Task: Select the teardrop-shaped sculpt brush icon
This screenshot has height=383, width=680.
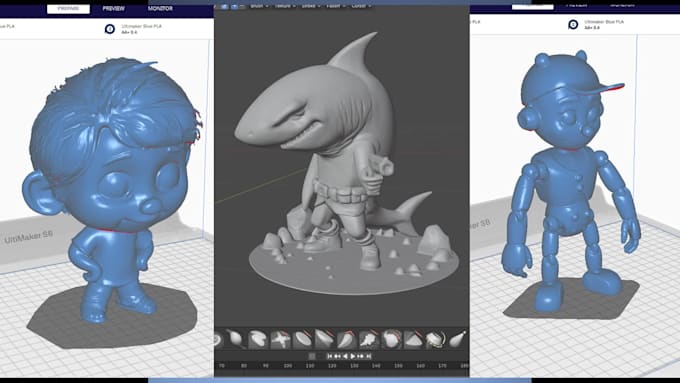Action: [x=235, y=339]
